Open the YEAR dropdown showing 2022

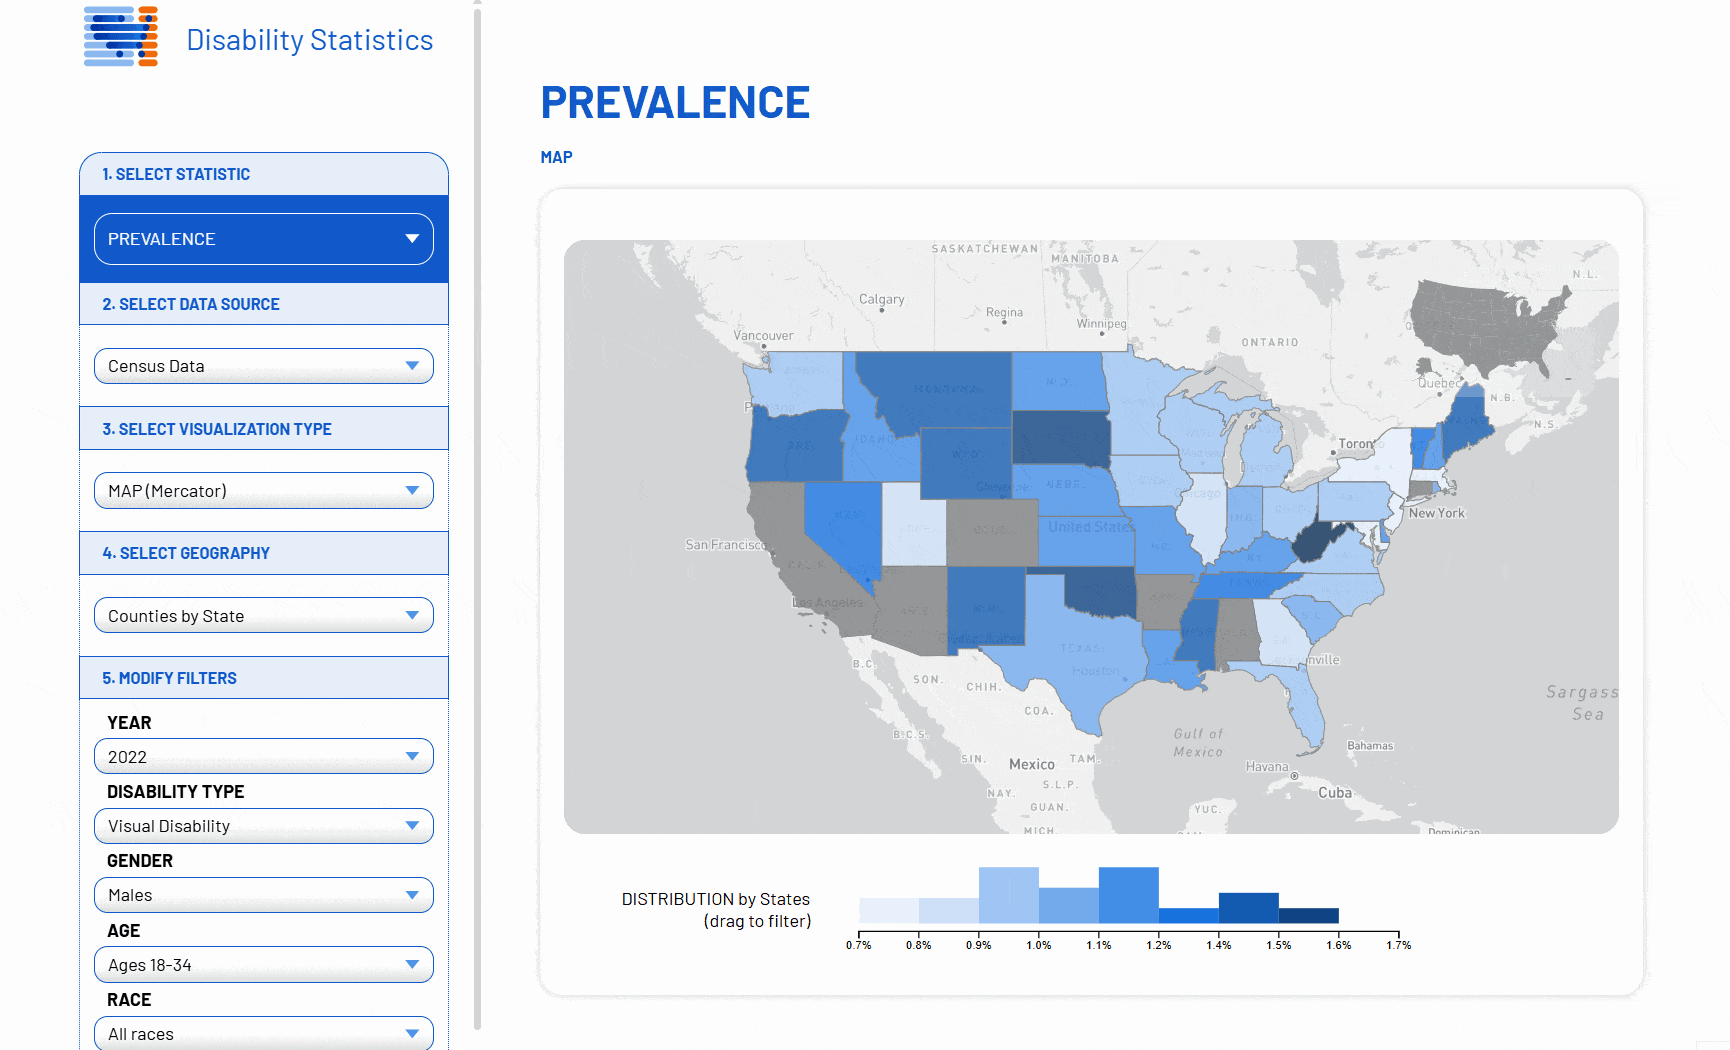262,756
